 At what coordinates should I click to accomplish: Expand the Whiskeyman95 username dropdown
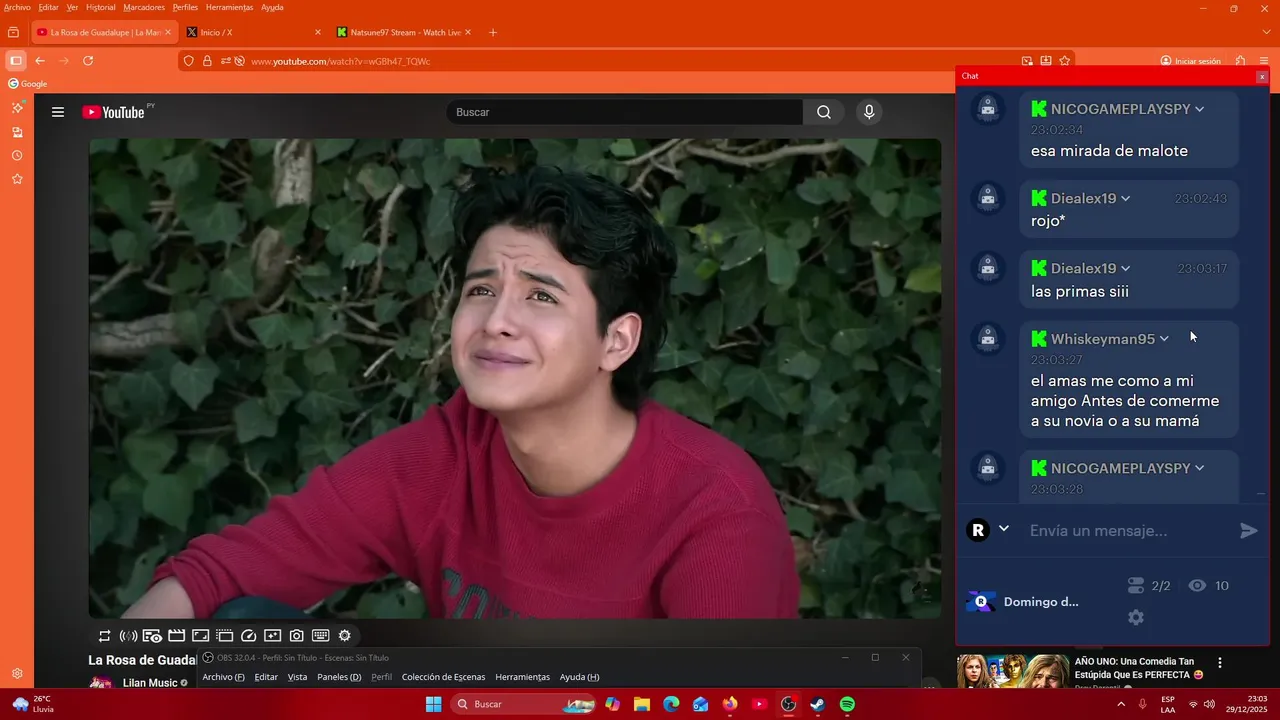1164,339
